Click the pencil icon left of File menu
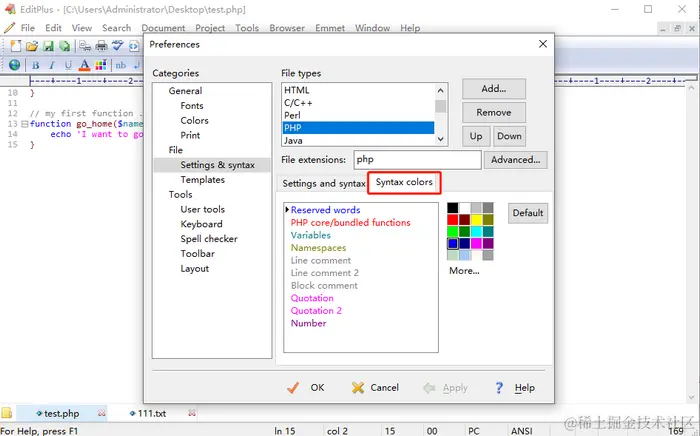 pos(9,28)
